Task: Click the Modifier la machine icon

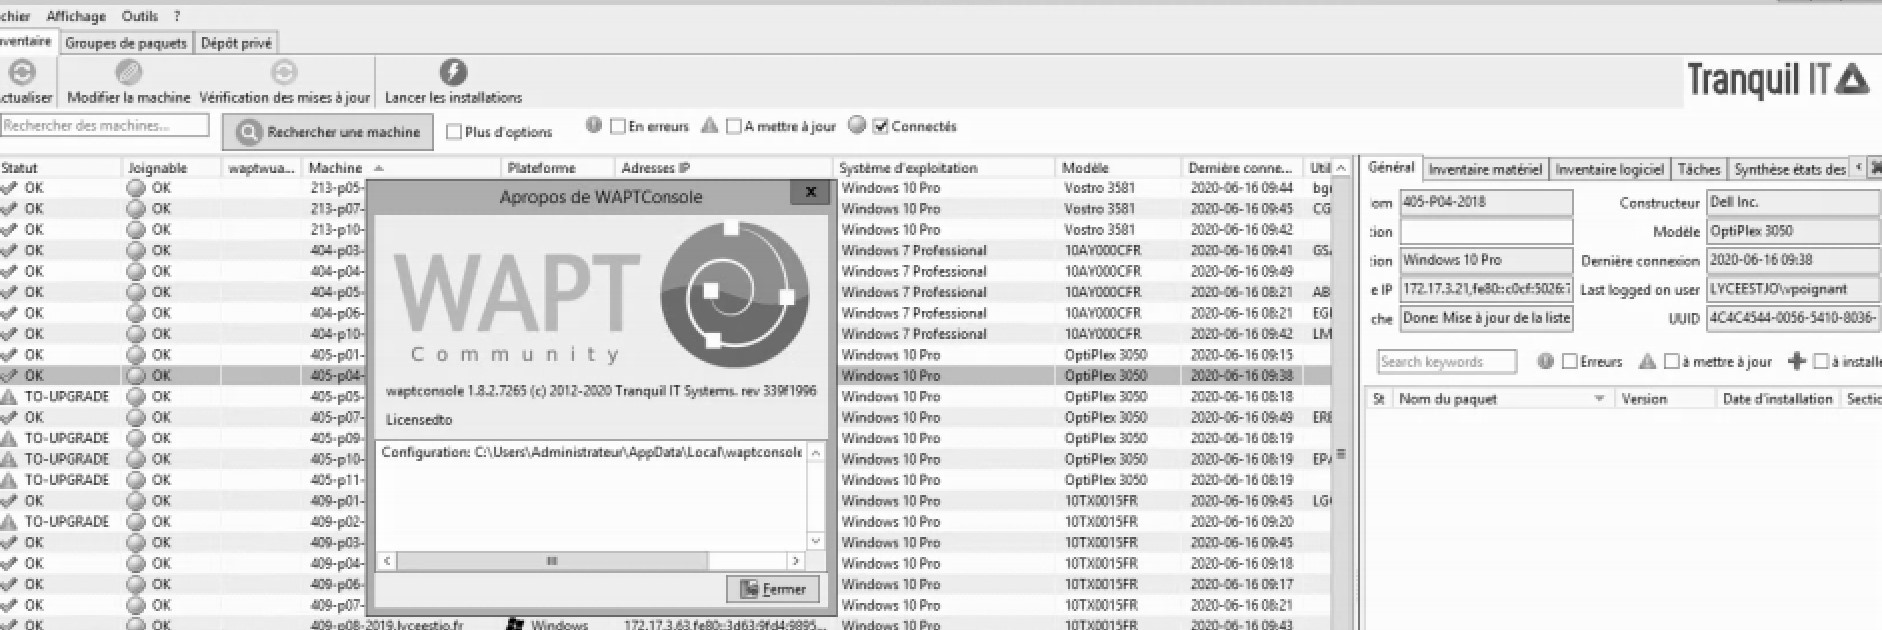Action: (128, 73)
